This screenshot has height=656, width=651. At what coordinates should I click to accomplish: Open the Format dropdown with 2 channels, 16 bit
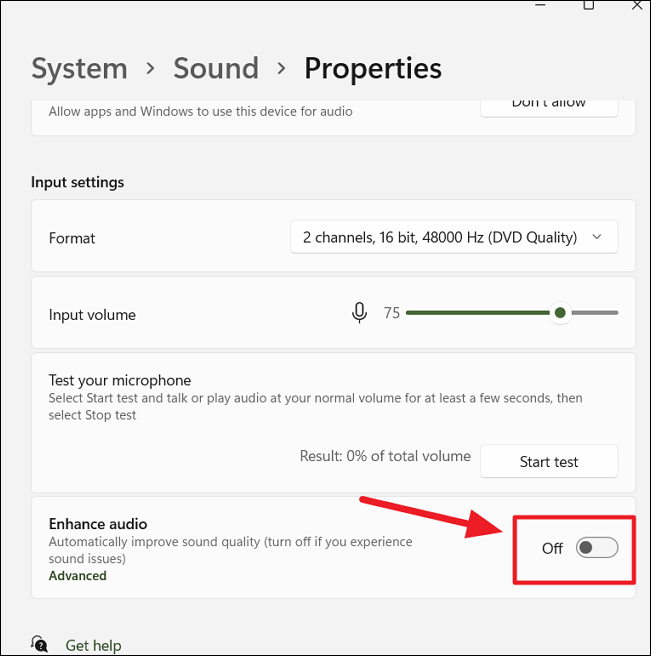pos(454,237)
